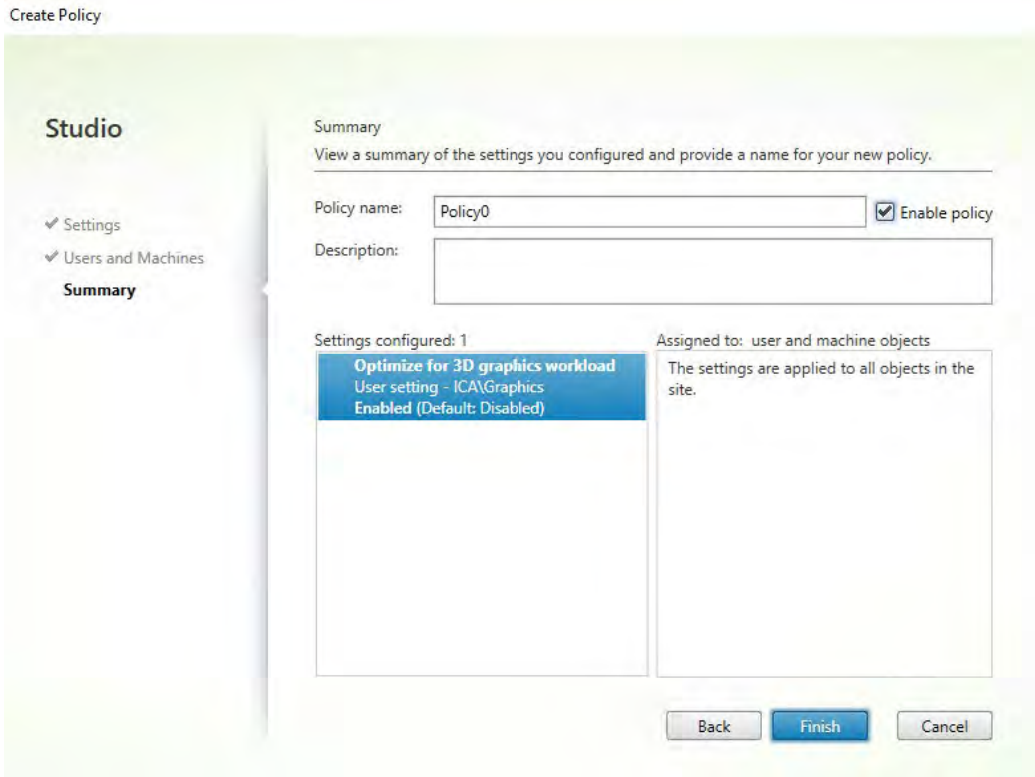Click the settings applied to all objects text
Image resolution: width=1035 pixels, height=777 pixels.
pyautogui.click(x=820, y=377)
